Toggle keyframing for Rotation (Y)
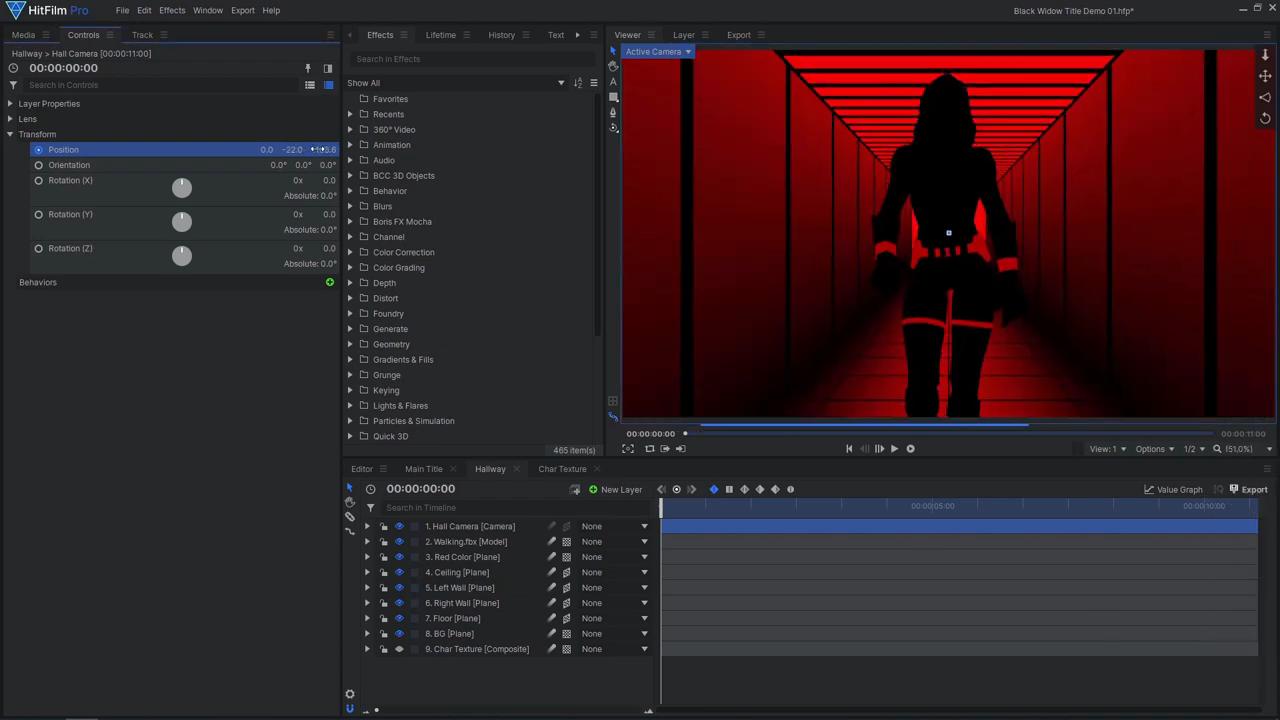Viewport: 1280px width, 720px height. point(39,215)
